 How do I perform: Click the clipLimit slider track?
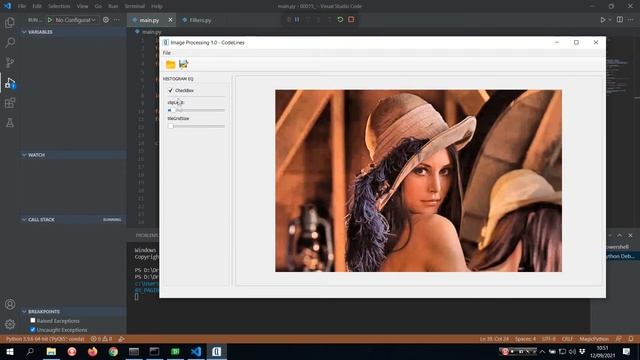coord(196,110)
